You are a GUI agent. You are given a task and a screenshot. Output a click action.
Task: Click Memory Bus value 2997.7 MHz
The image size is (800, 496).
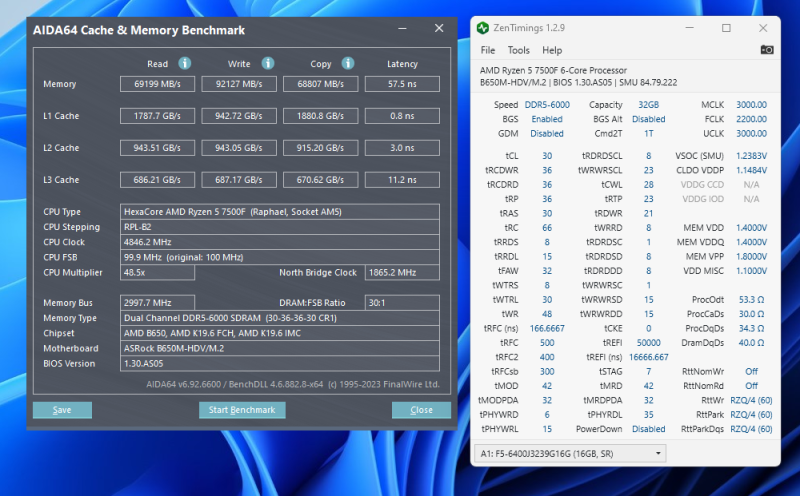point(157,303)
